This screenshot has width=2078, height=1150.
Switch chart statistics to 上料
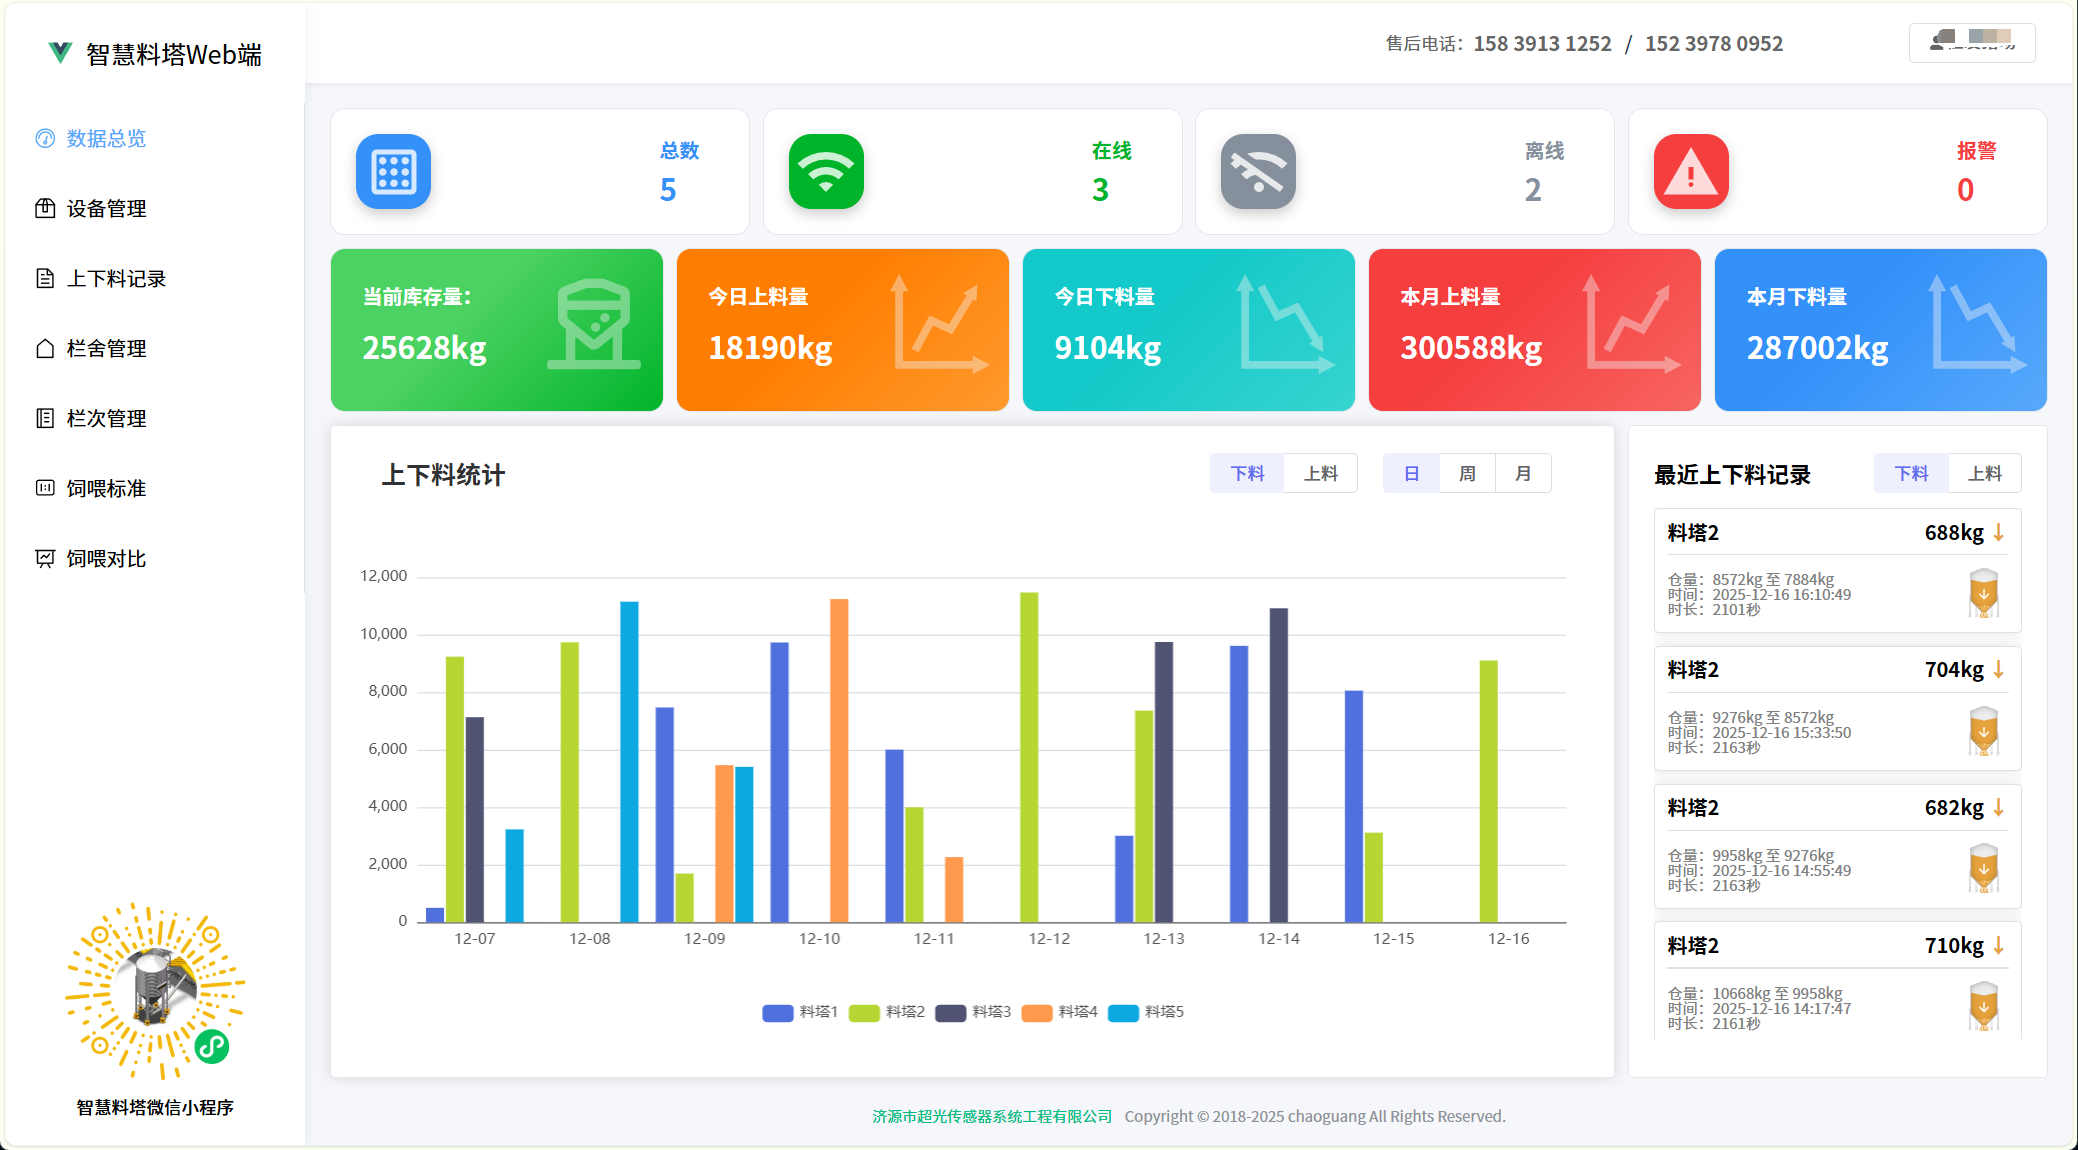(x=1320, y=474)
